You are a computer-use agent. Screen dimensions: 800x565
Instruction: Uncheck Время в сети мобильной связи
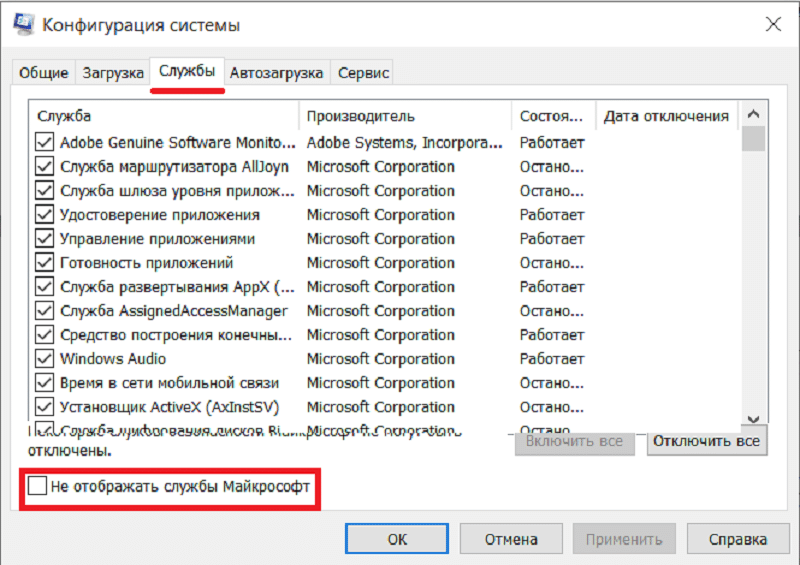(x=44, y=382)
